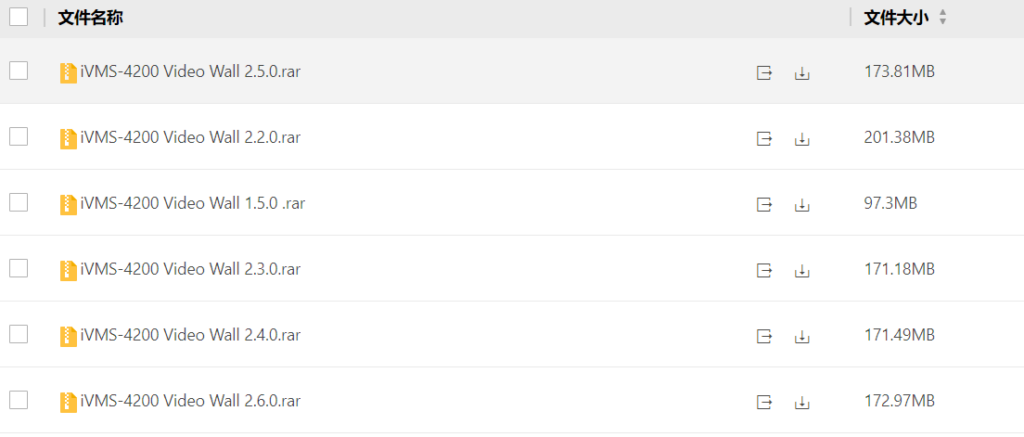Click the 文件名称 column header
Viewport: 1024px width, 437px height.
click(x=90, y=18)
